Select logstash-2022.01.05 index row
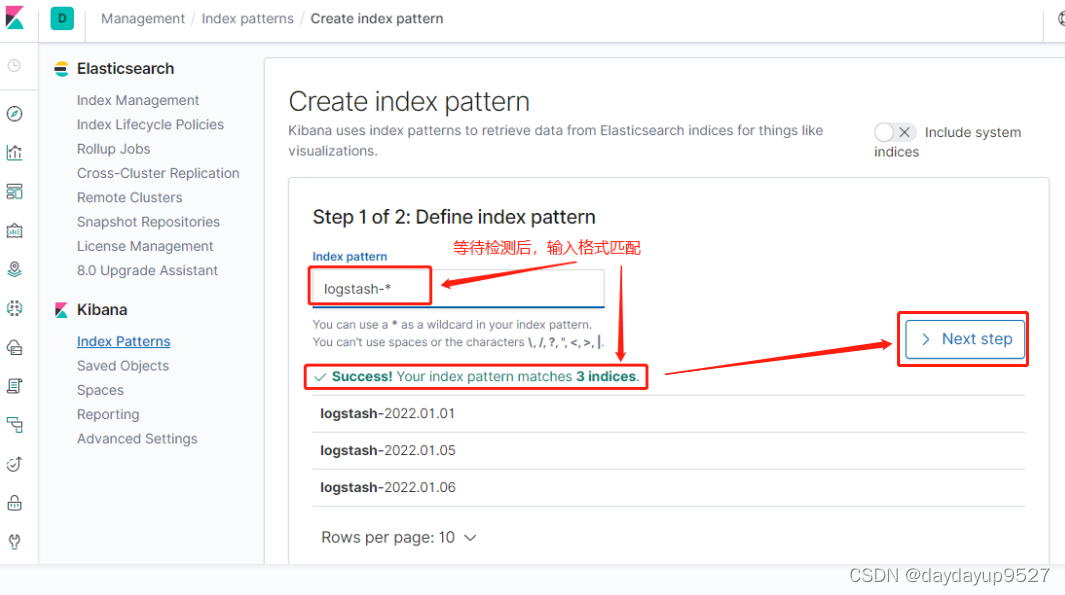Image resolution: width=1065 pixels, height=595 pixels. point(668,451)
